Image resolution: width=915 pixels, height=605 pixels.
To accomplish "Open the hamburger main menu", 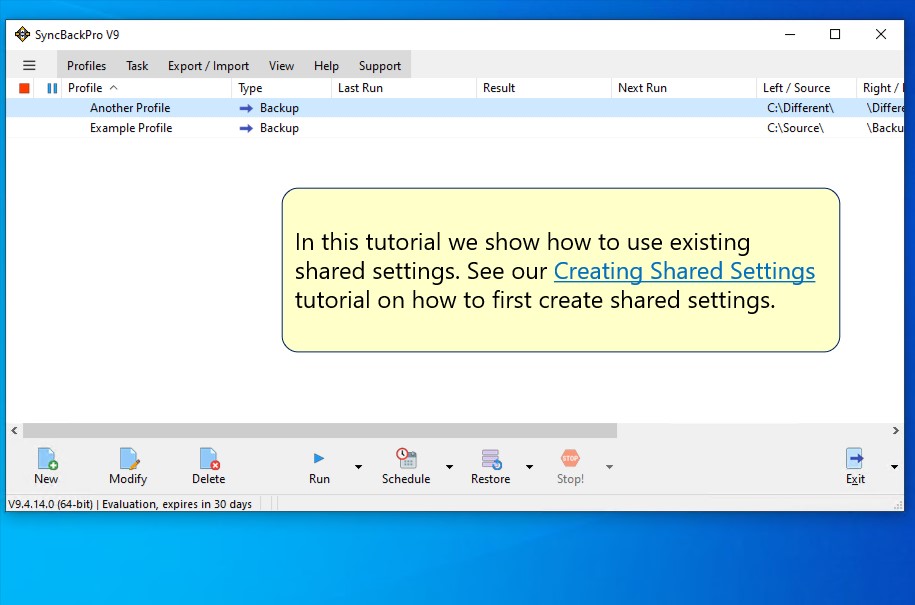I will pyautogui.click(x=29, y=65).
